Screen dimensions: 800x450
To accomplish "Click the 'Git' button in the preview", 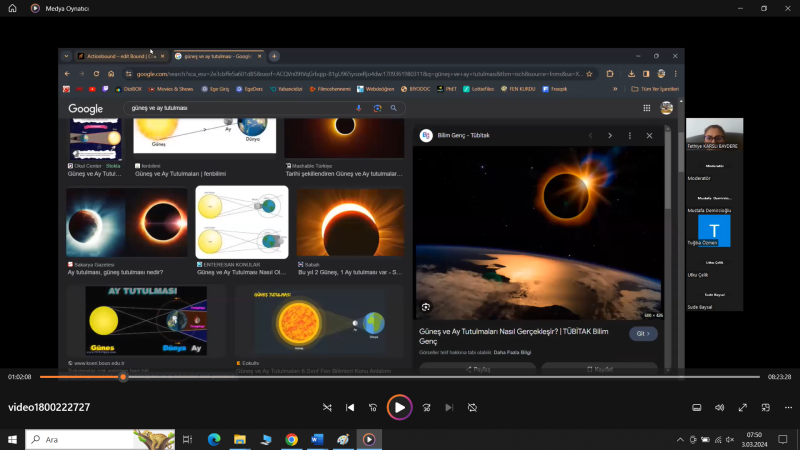I will pos(643,334).
